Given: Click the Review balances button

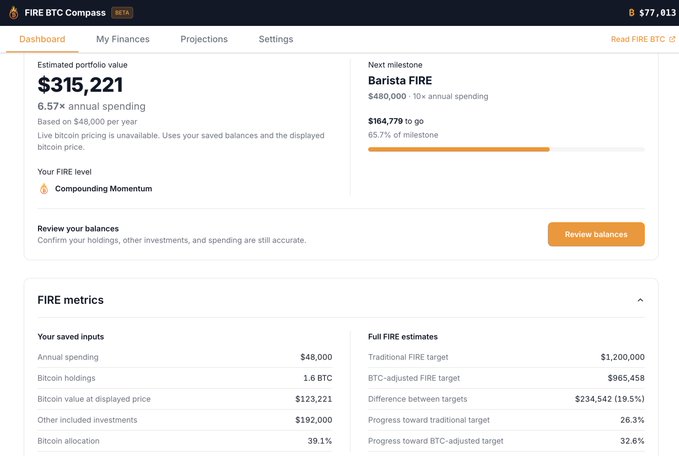Looking at the screenshot, I should [596, 234].
